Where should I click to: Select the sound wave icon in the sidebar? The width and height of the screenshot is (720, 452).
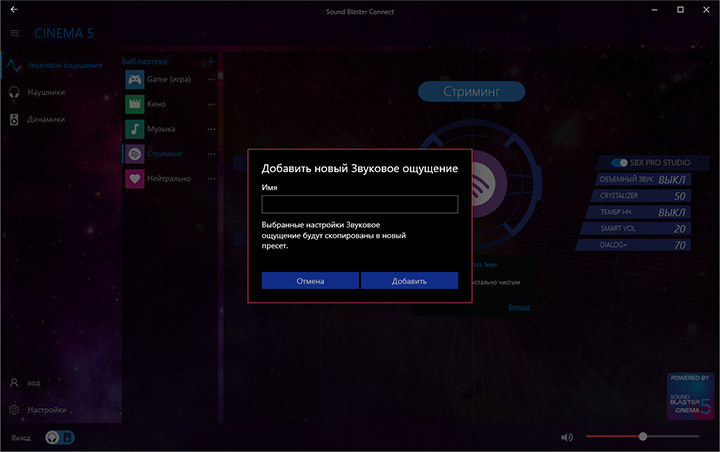pyautogui.click(x=14, y=66)
